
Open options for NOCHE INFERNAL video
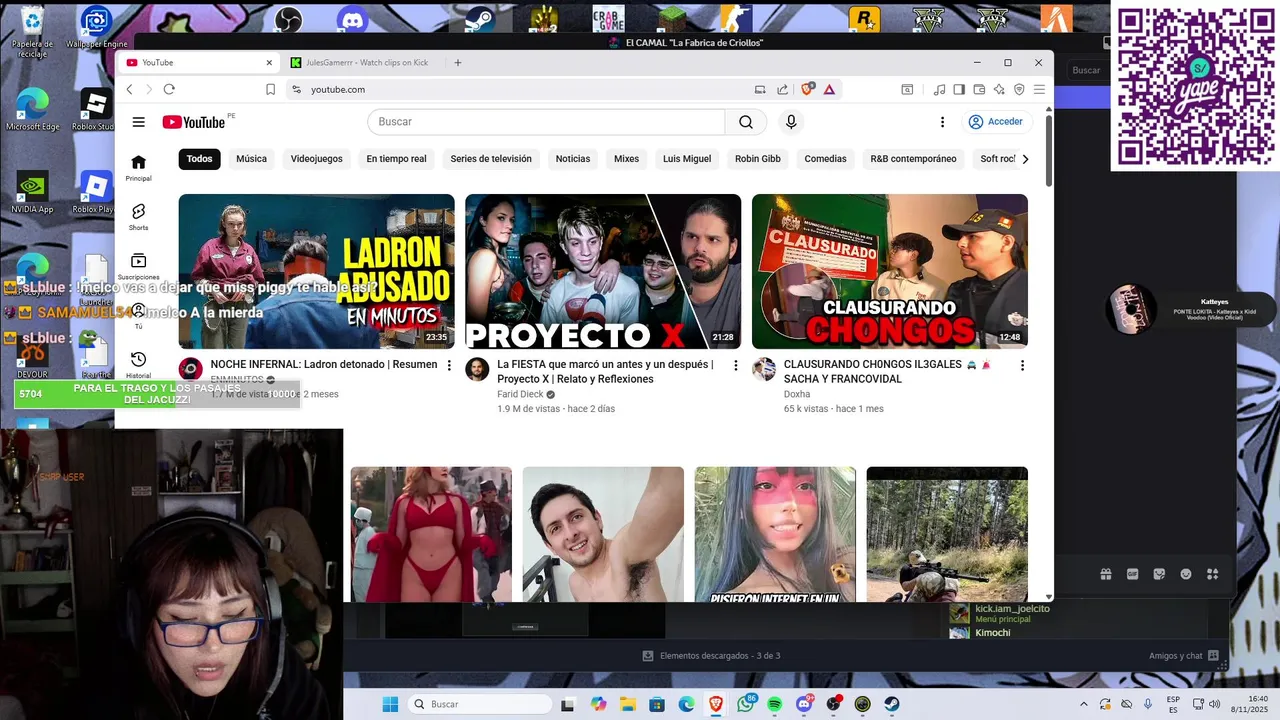[x=449, y=365]
